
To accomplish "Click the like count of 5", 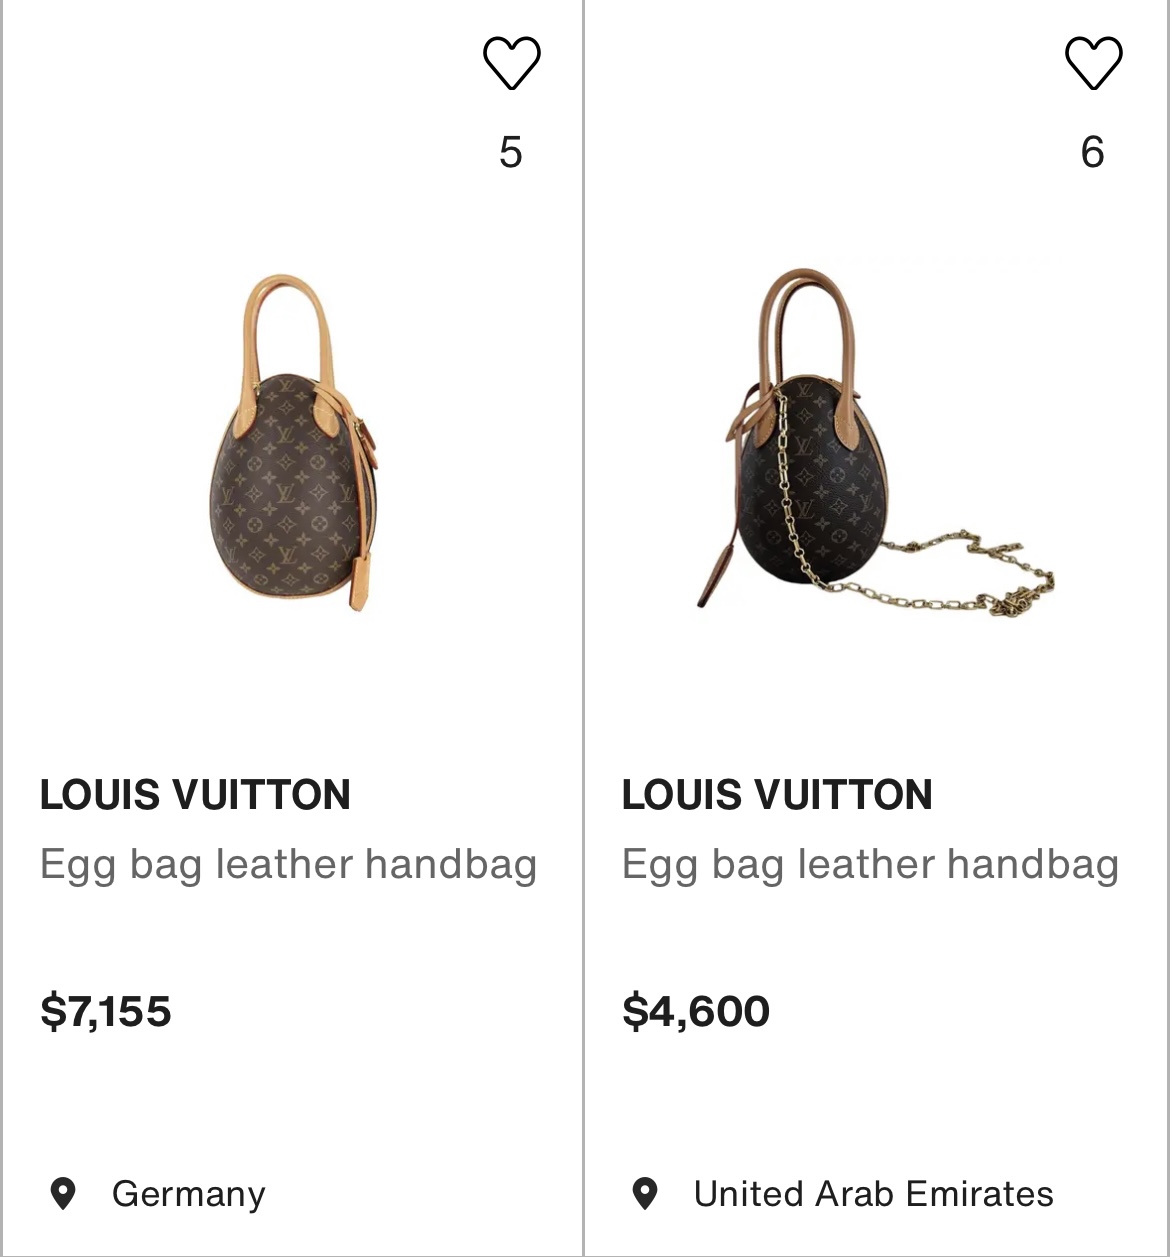I will click(511, 152).
